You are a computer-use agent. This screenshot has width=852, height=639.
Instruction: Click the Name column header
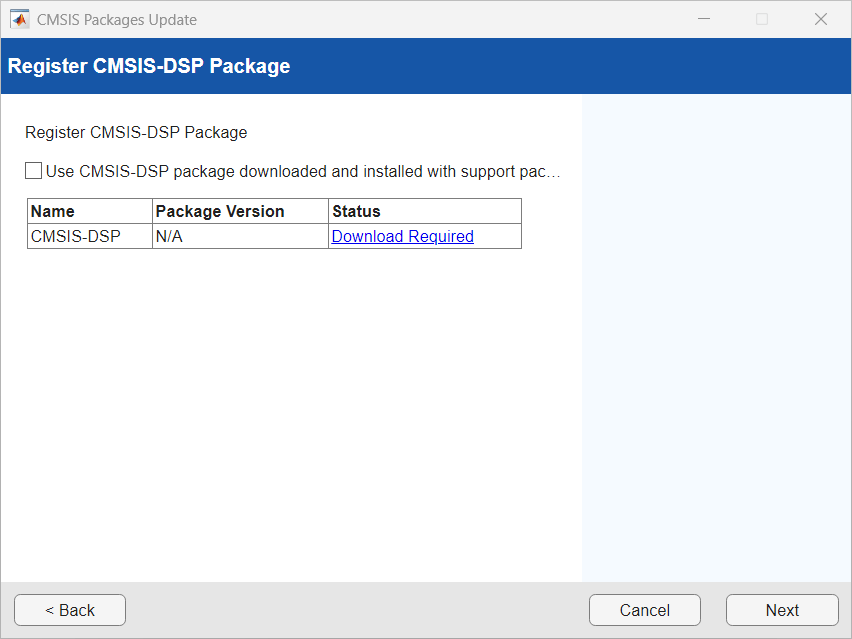coord(90,211)
